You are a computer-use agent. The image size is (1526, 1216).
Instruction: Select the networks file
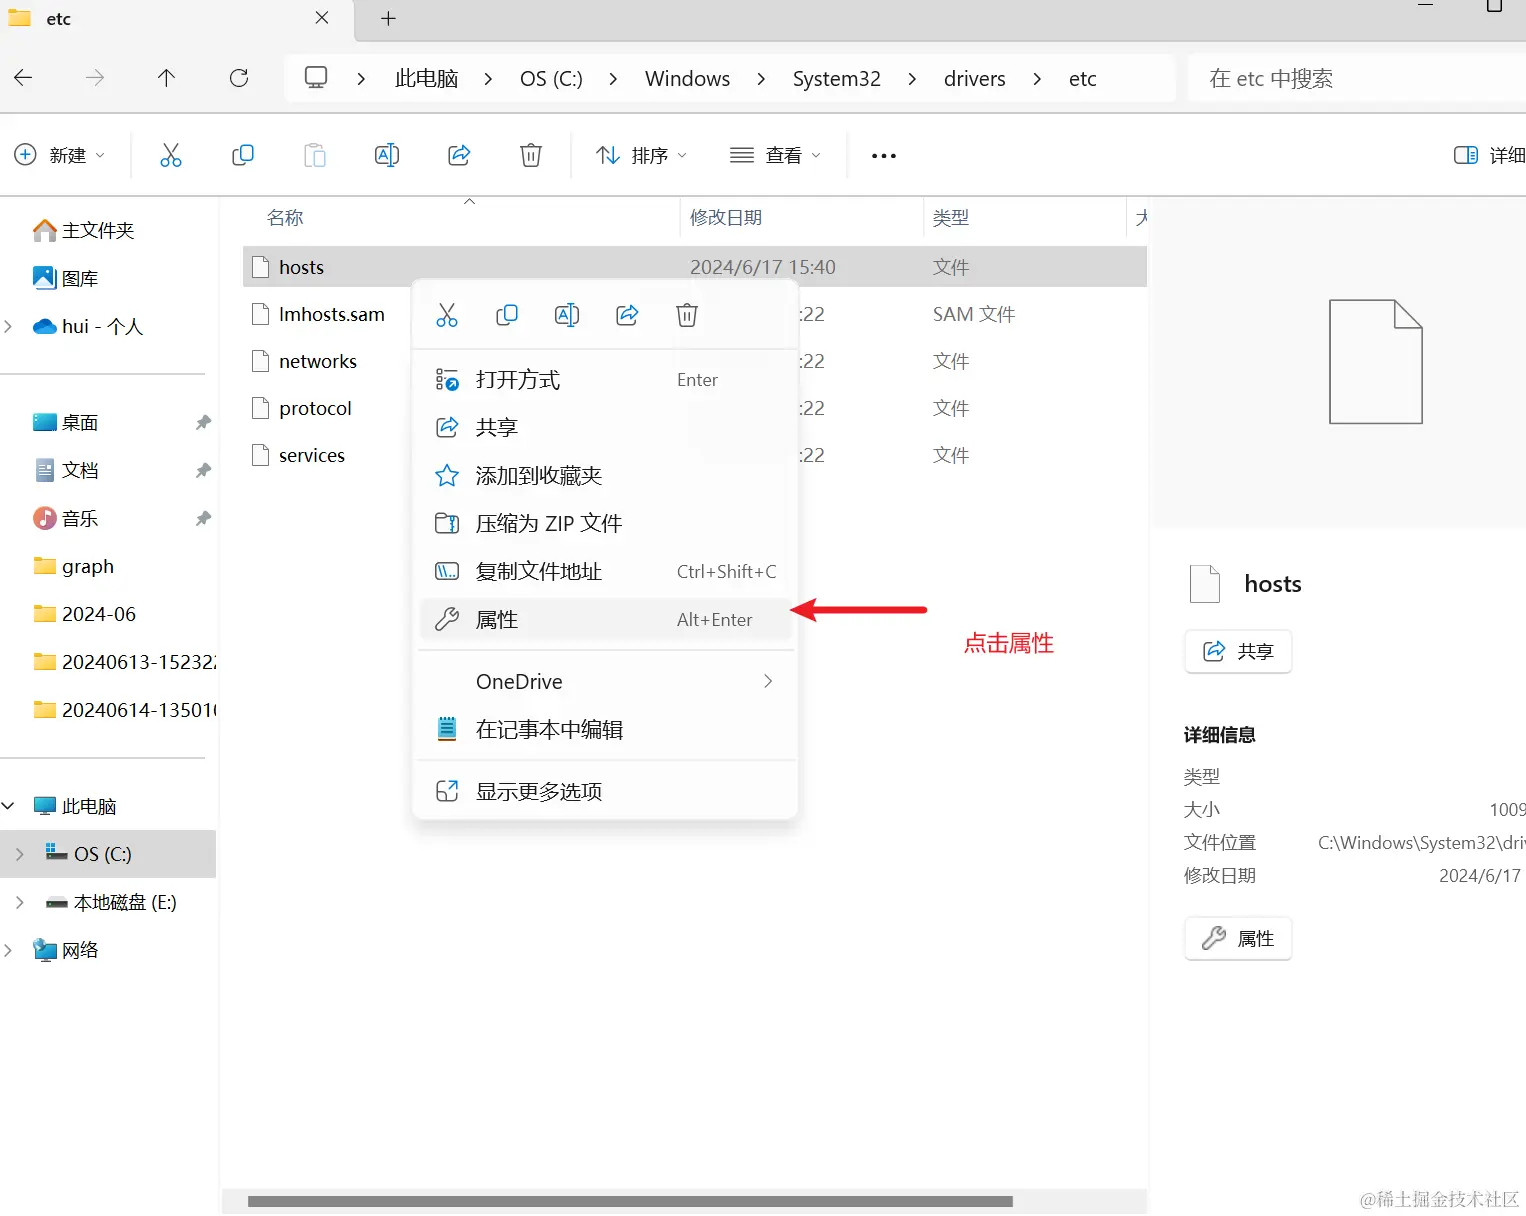318,361
